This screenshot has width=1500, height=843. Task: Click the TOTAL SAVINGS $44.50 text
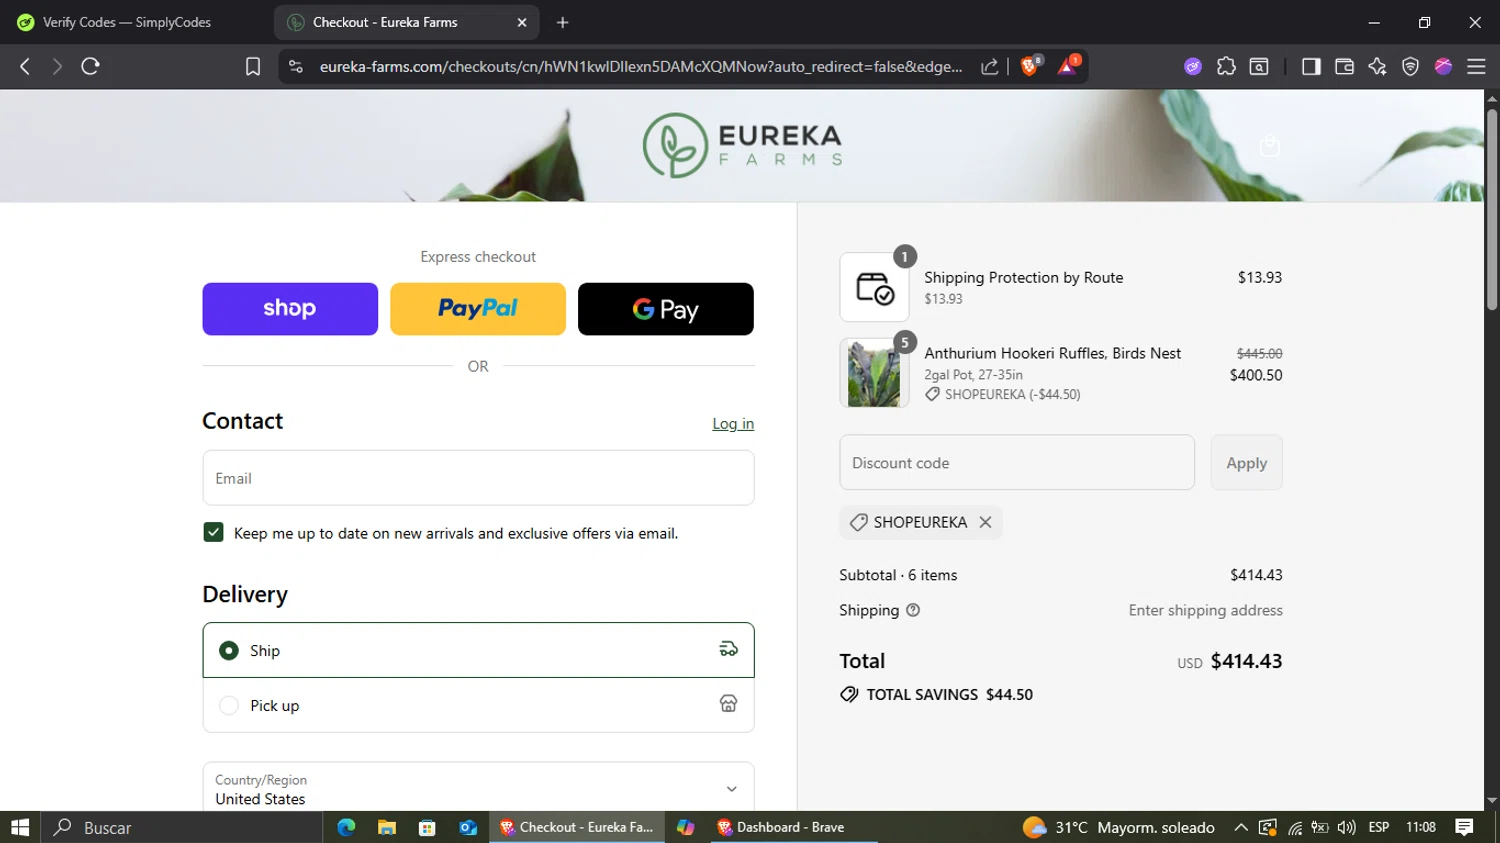pyautogui.click(x=949, y=694)
